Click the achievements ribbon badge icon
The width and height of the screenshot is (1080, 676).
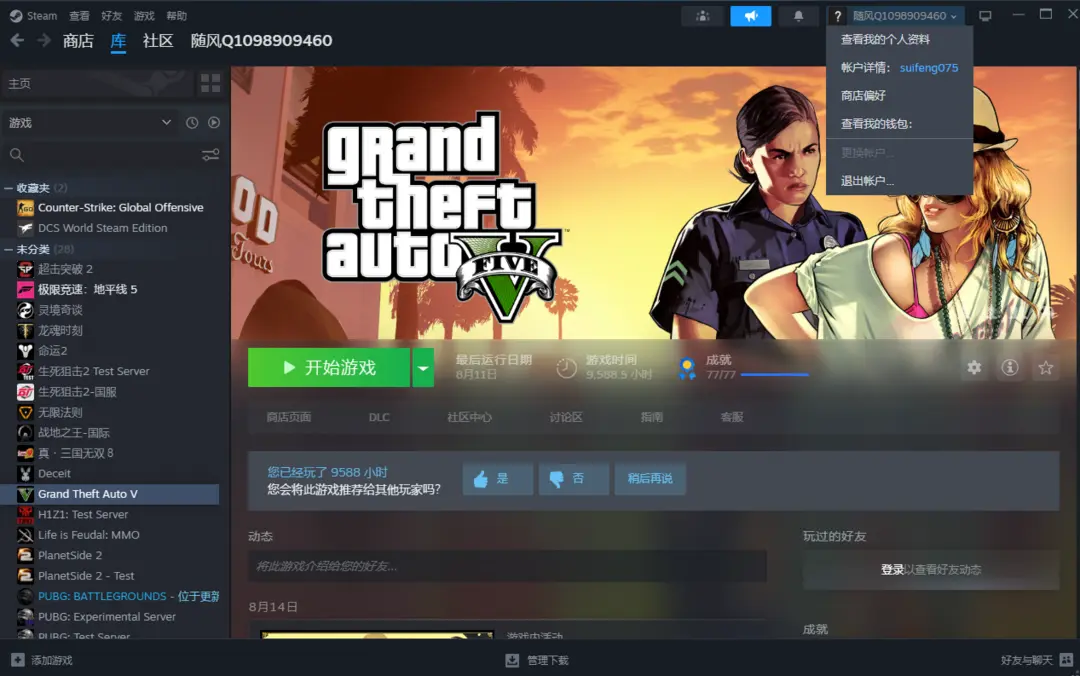687,368
